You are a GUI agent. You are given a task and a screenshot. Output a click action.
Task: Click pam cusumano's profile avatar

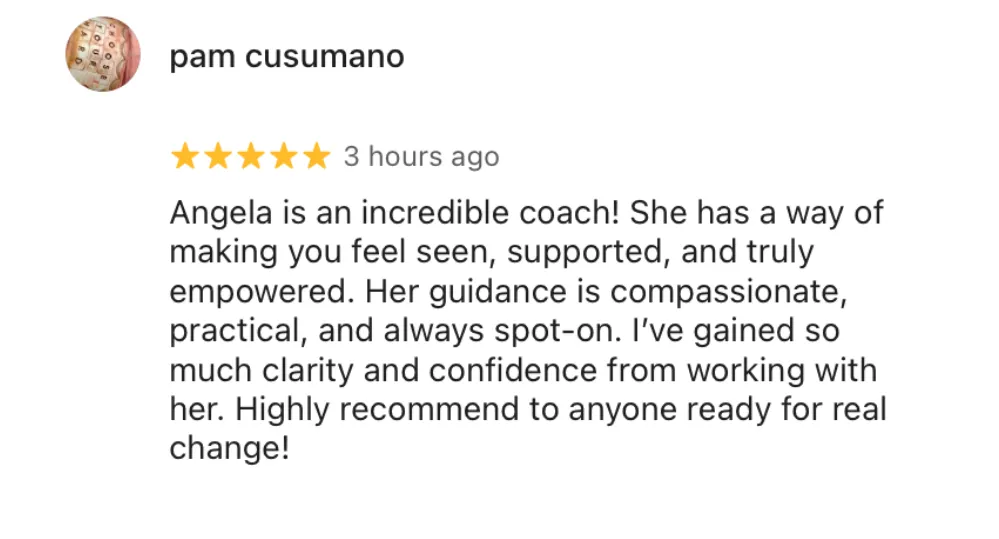pos(103,55)
